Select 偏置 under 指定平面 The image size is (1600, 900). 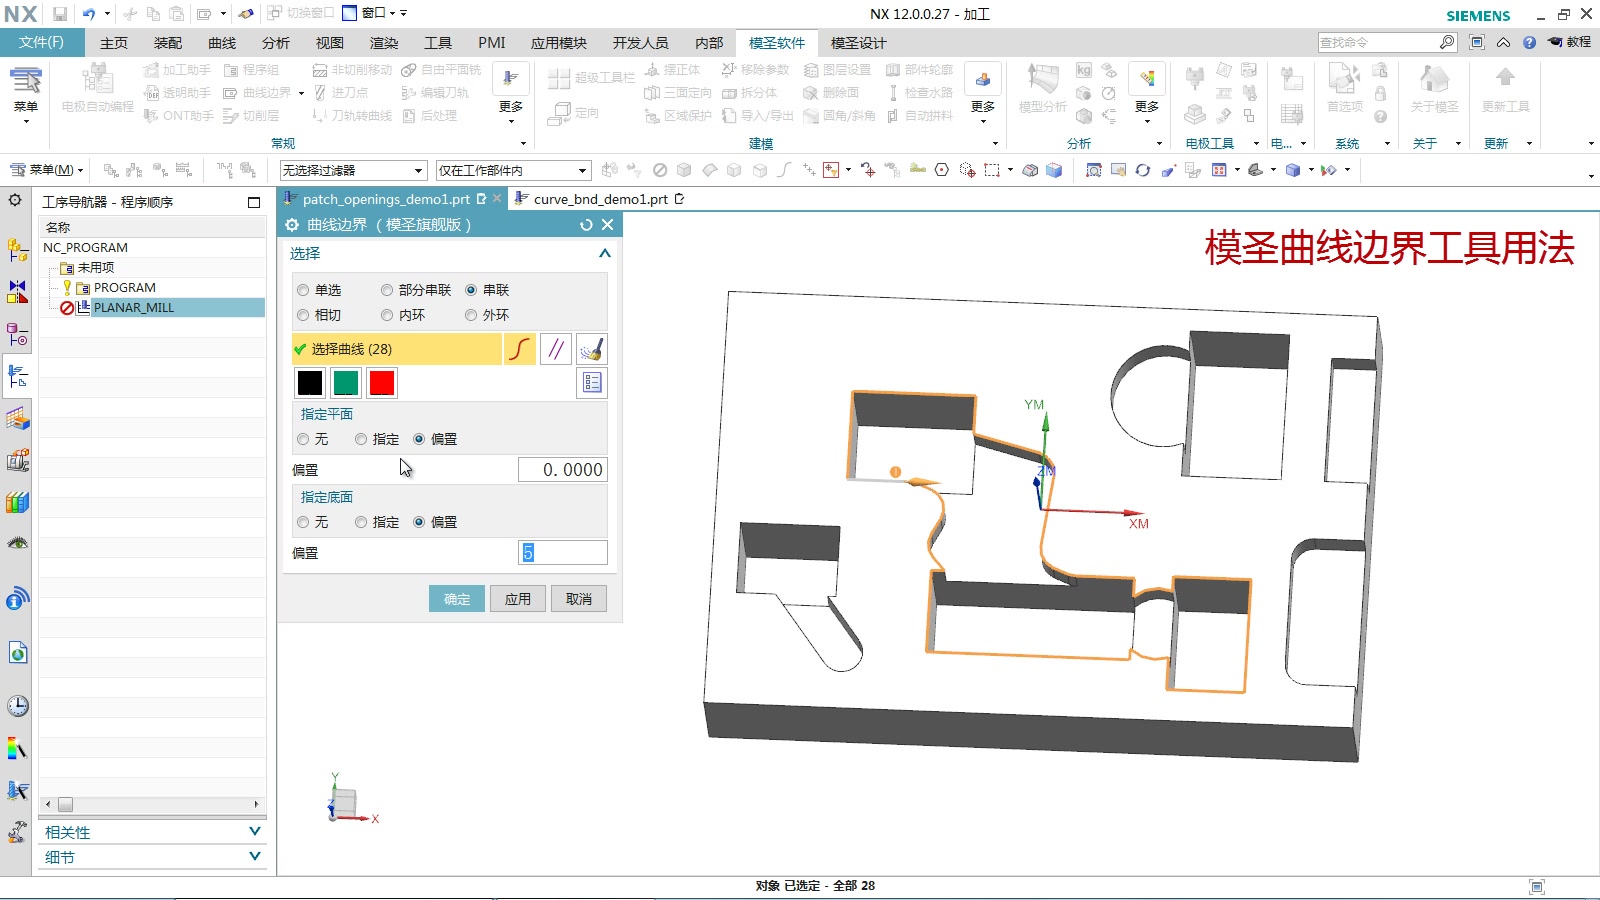(419, 439)
